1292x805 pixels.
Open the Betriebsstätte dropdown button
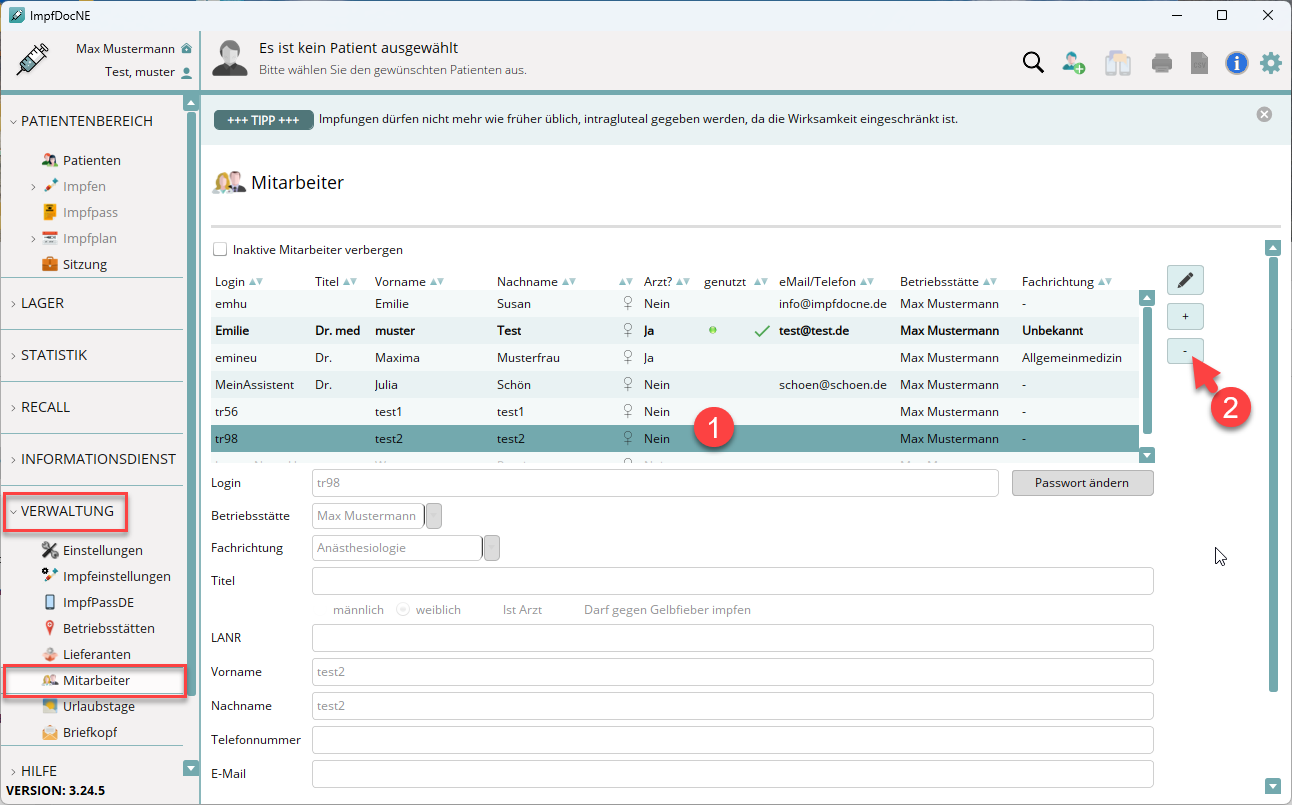(x=434, y=516)
